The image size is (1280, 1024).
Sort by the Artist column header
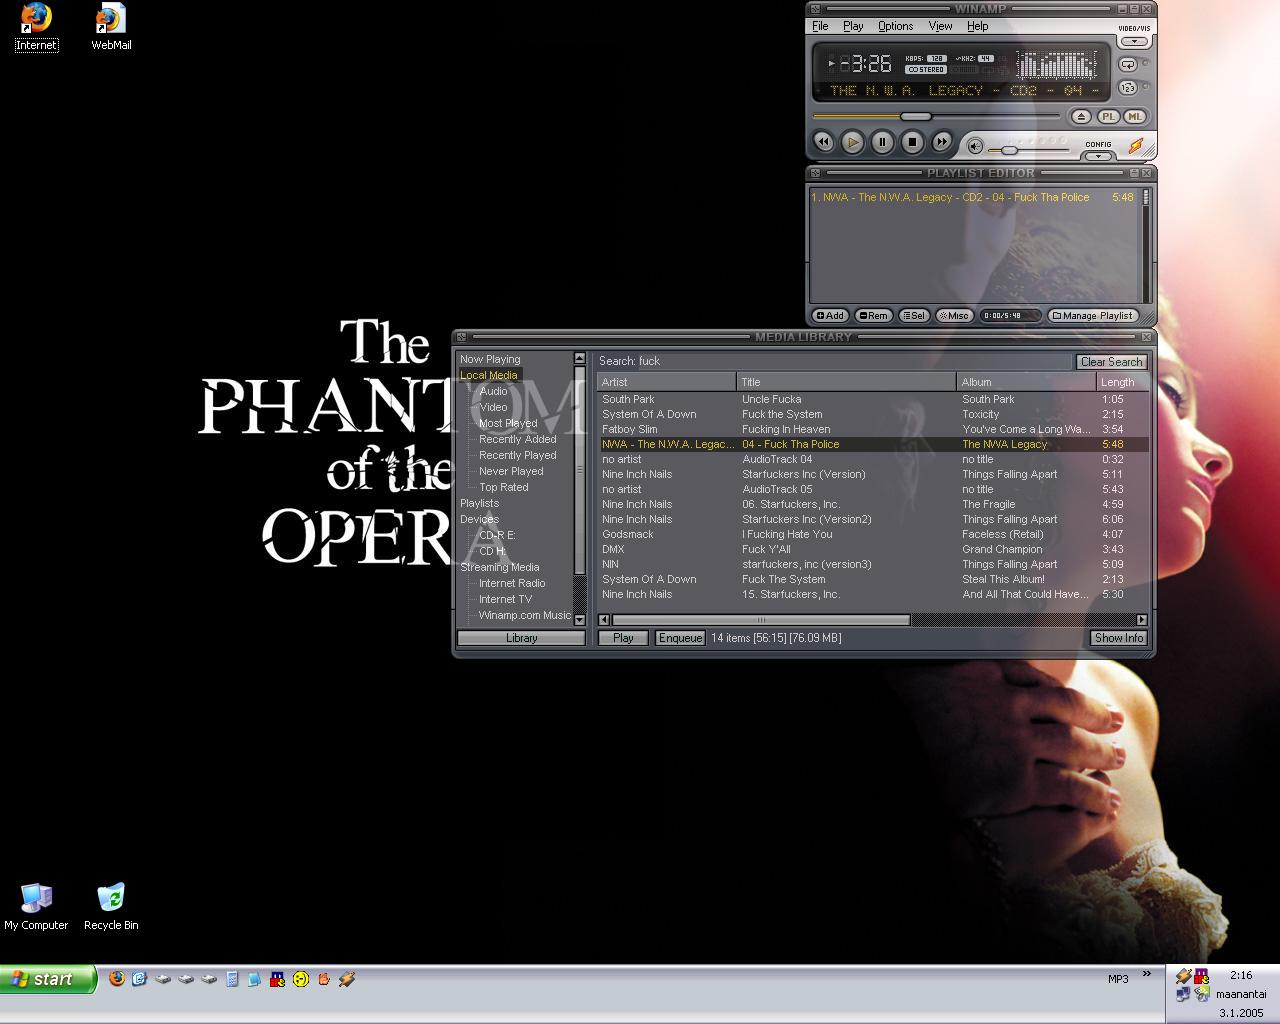pyautogui.click(x=666, y=382)
